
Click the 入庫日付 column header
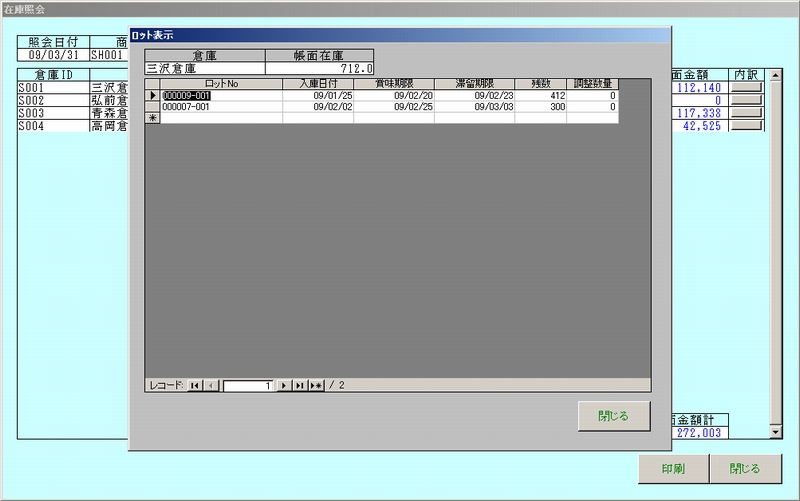coord(317,84)
